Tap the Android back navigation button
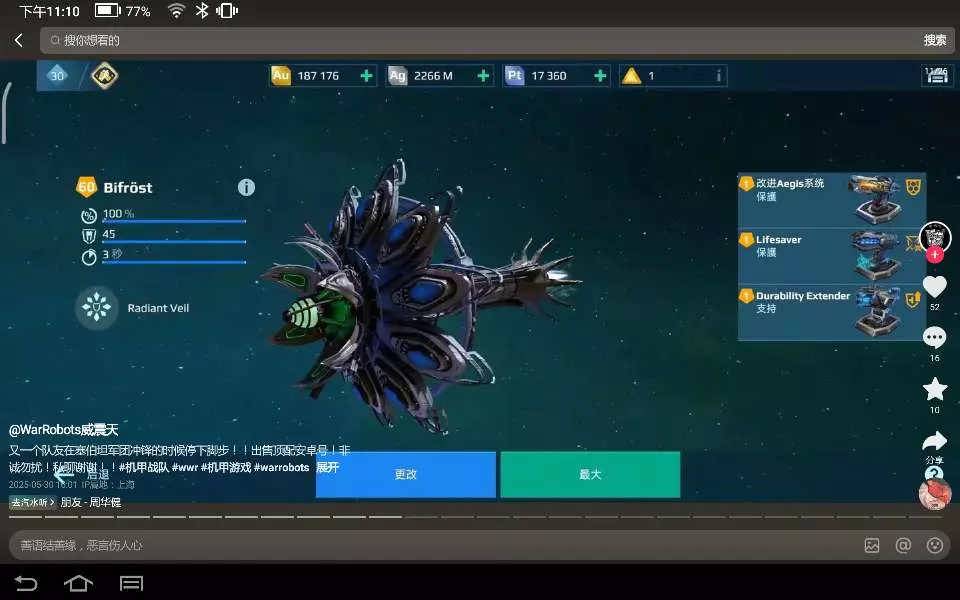Viewport: 960px width, 600px height. tap(26, 583)
